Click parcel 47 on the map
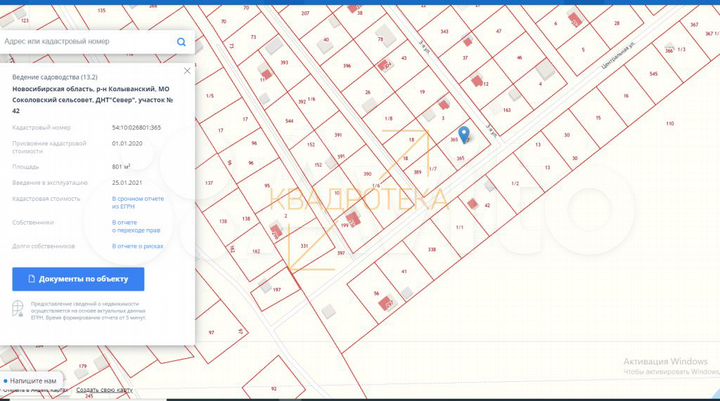 [x=499, y=31]
